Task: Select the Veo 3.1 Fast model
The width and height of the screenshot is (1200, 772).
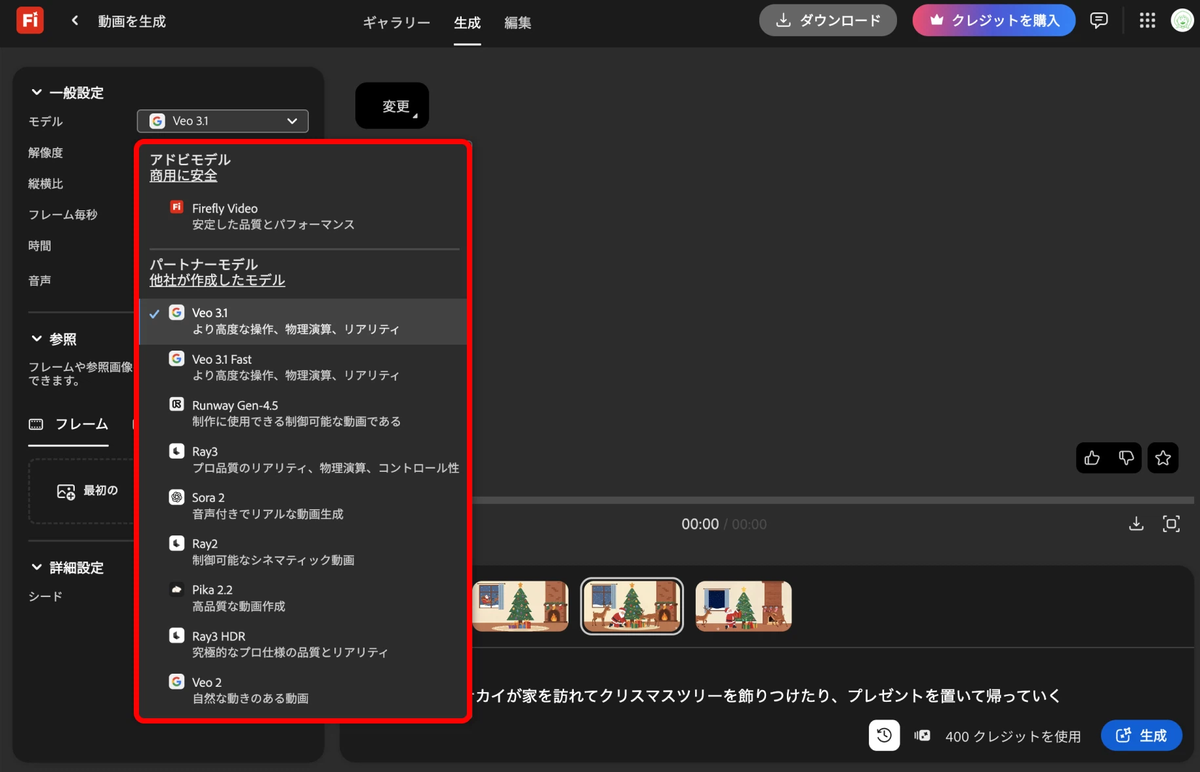Action: tap(303, 367)
